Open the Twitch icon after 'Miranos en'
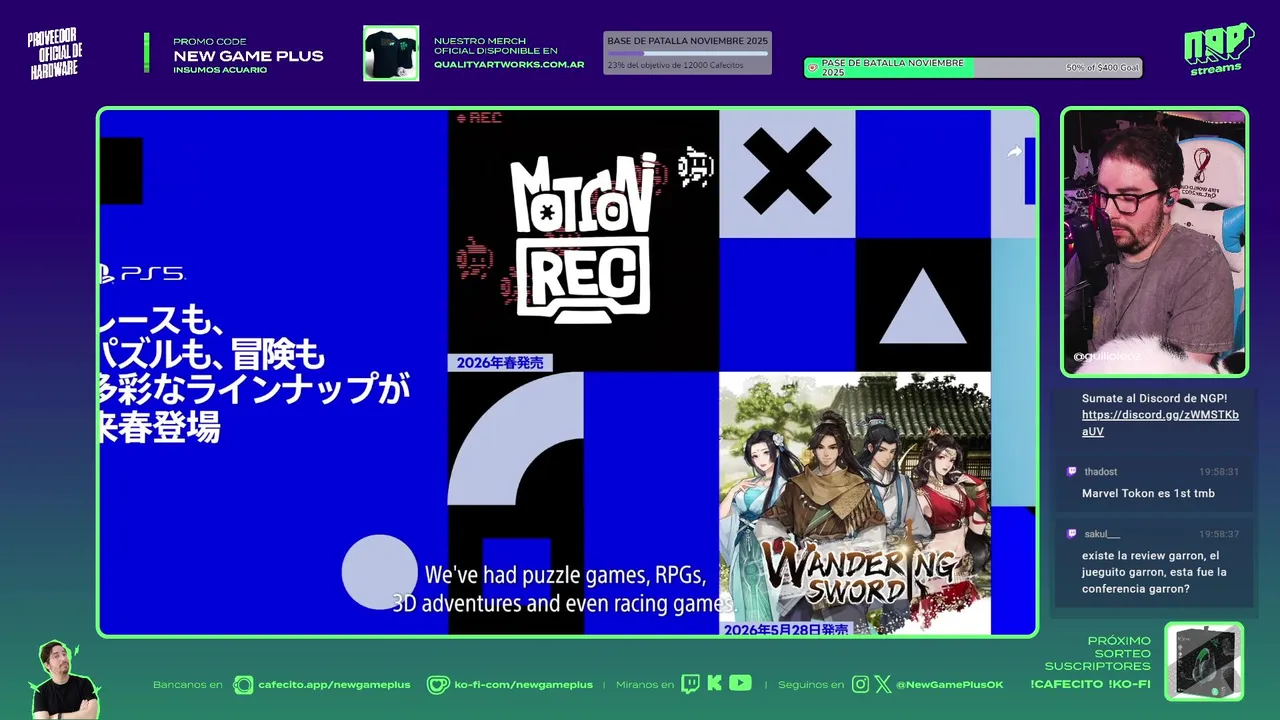The image size is (1280, 720). coord(690,684)
